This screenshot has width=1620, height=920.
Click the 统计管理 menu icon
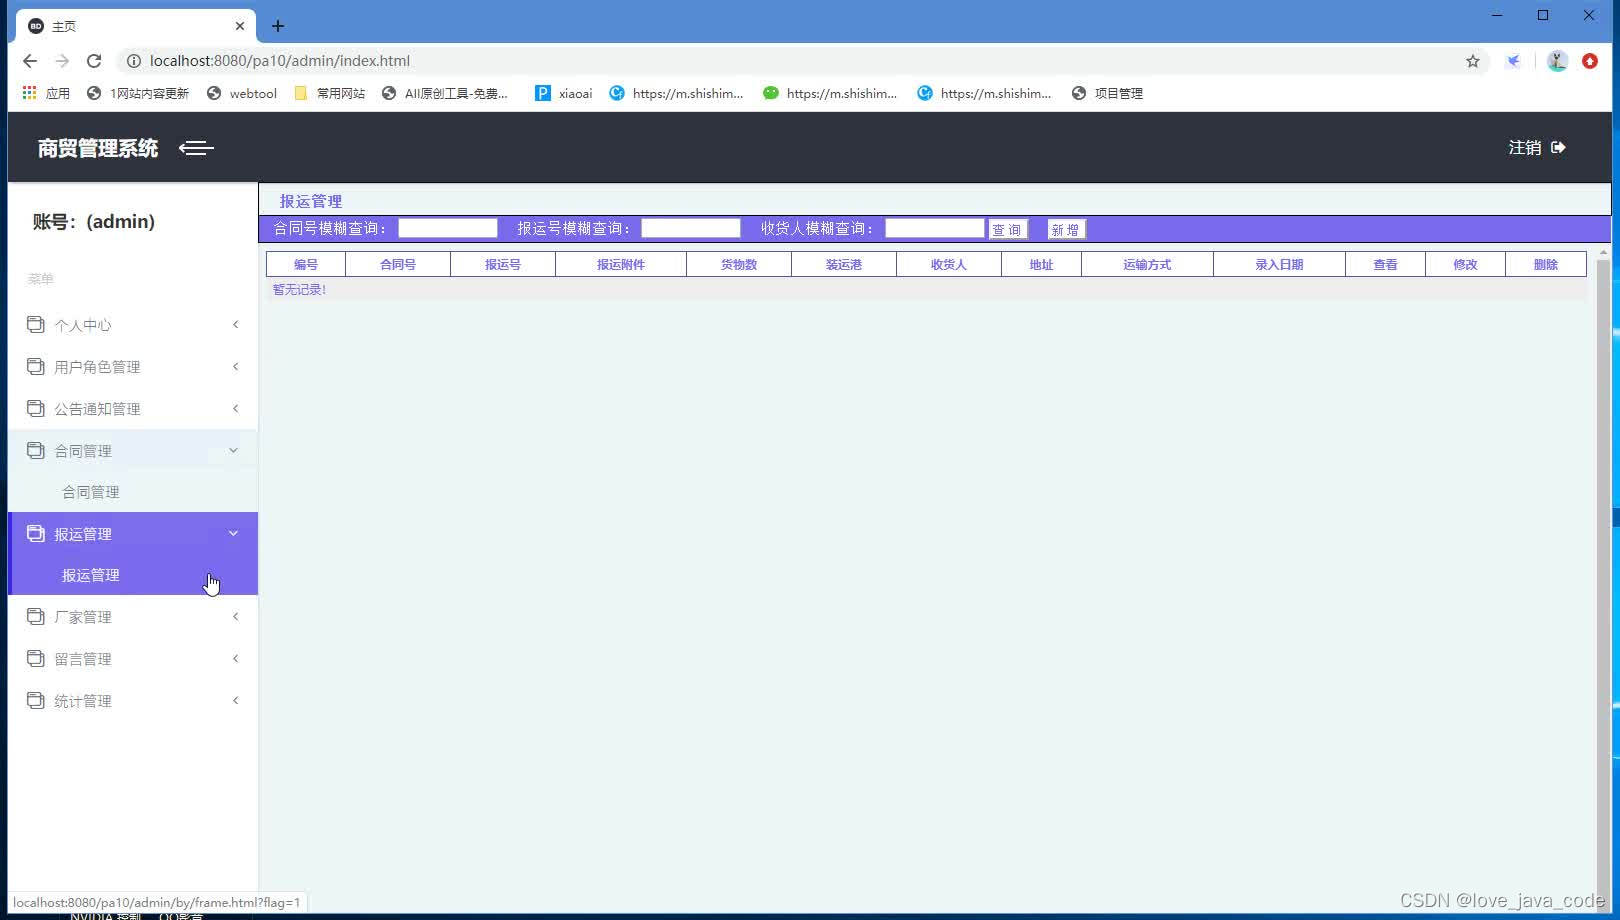[x=36, y=700]
